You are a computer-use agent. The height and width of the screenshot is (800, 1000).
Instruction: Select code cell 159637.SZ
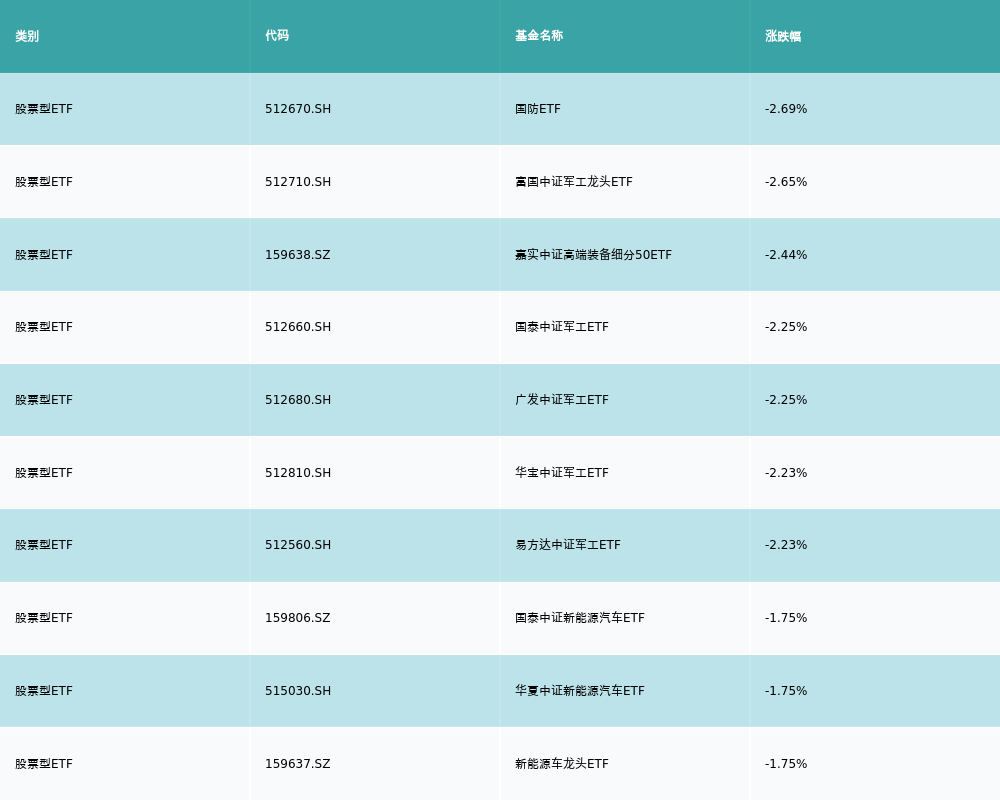[x=298, y=764]
